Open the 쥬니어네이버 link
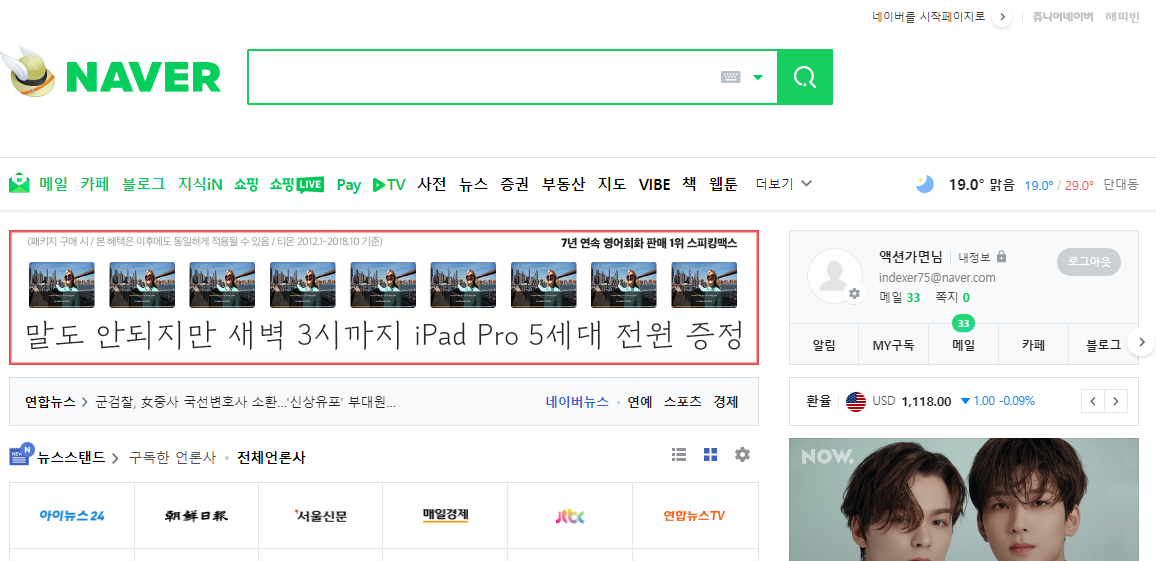The height and width of the screenshot is (561, 1156). pyautogui.click(x=1062, y=16)
